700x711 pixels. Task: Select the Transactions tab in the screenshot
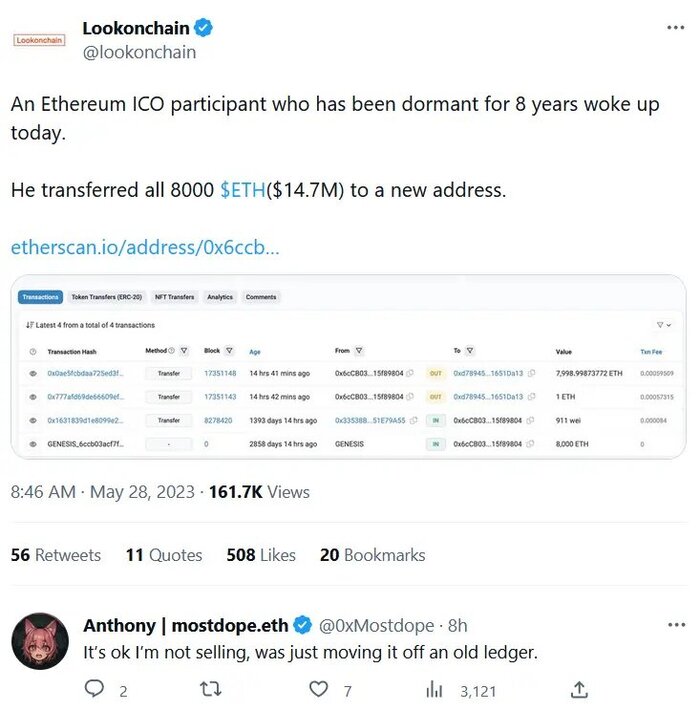[40, 297]
